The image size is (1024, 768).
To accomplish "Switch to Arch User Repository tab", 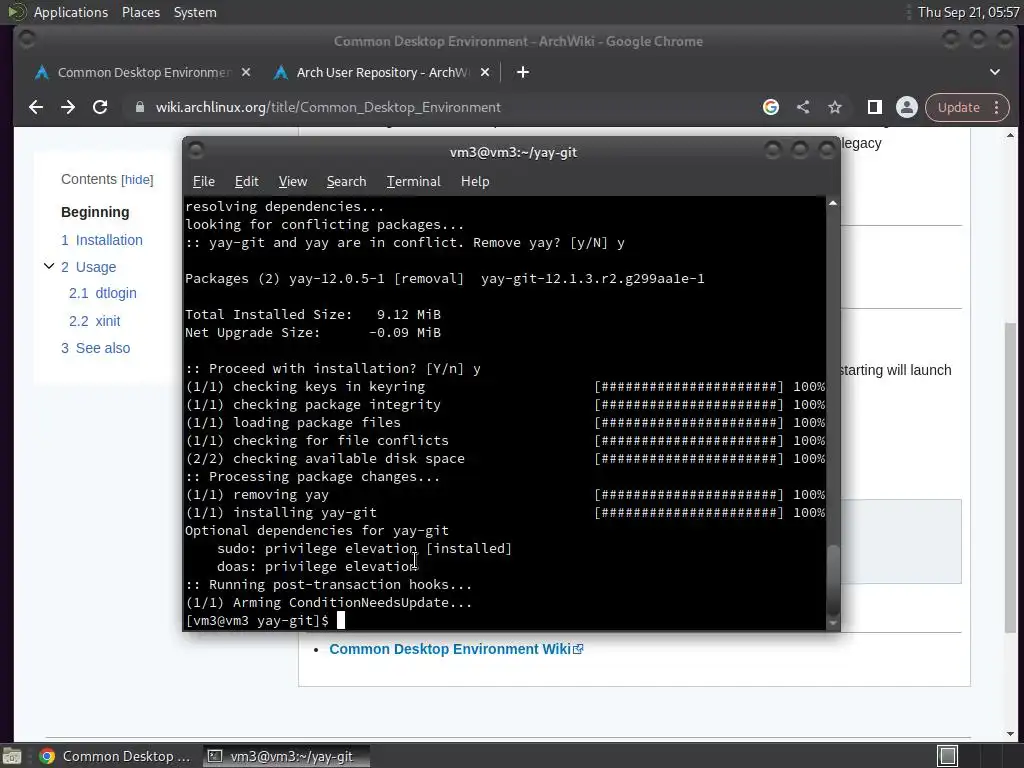I will [x=381, y=72].
